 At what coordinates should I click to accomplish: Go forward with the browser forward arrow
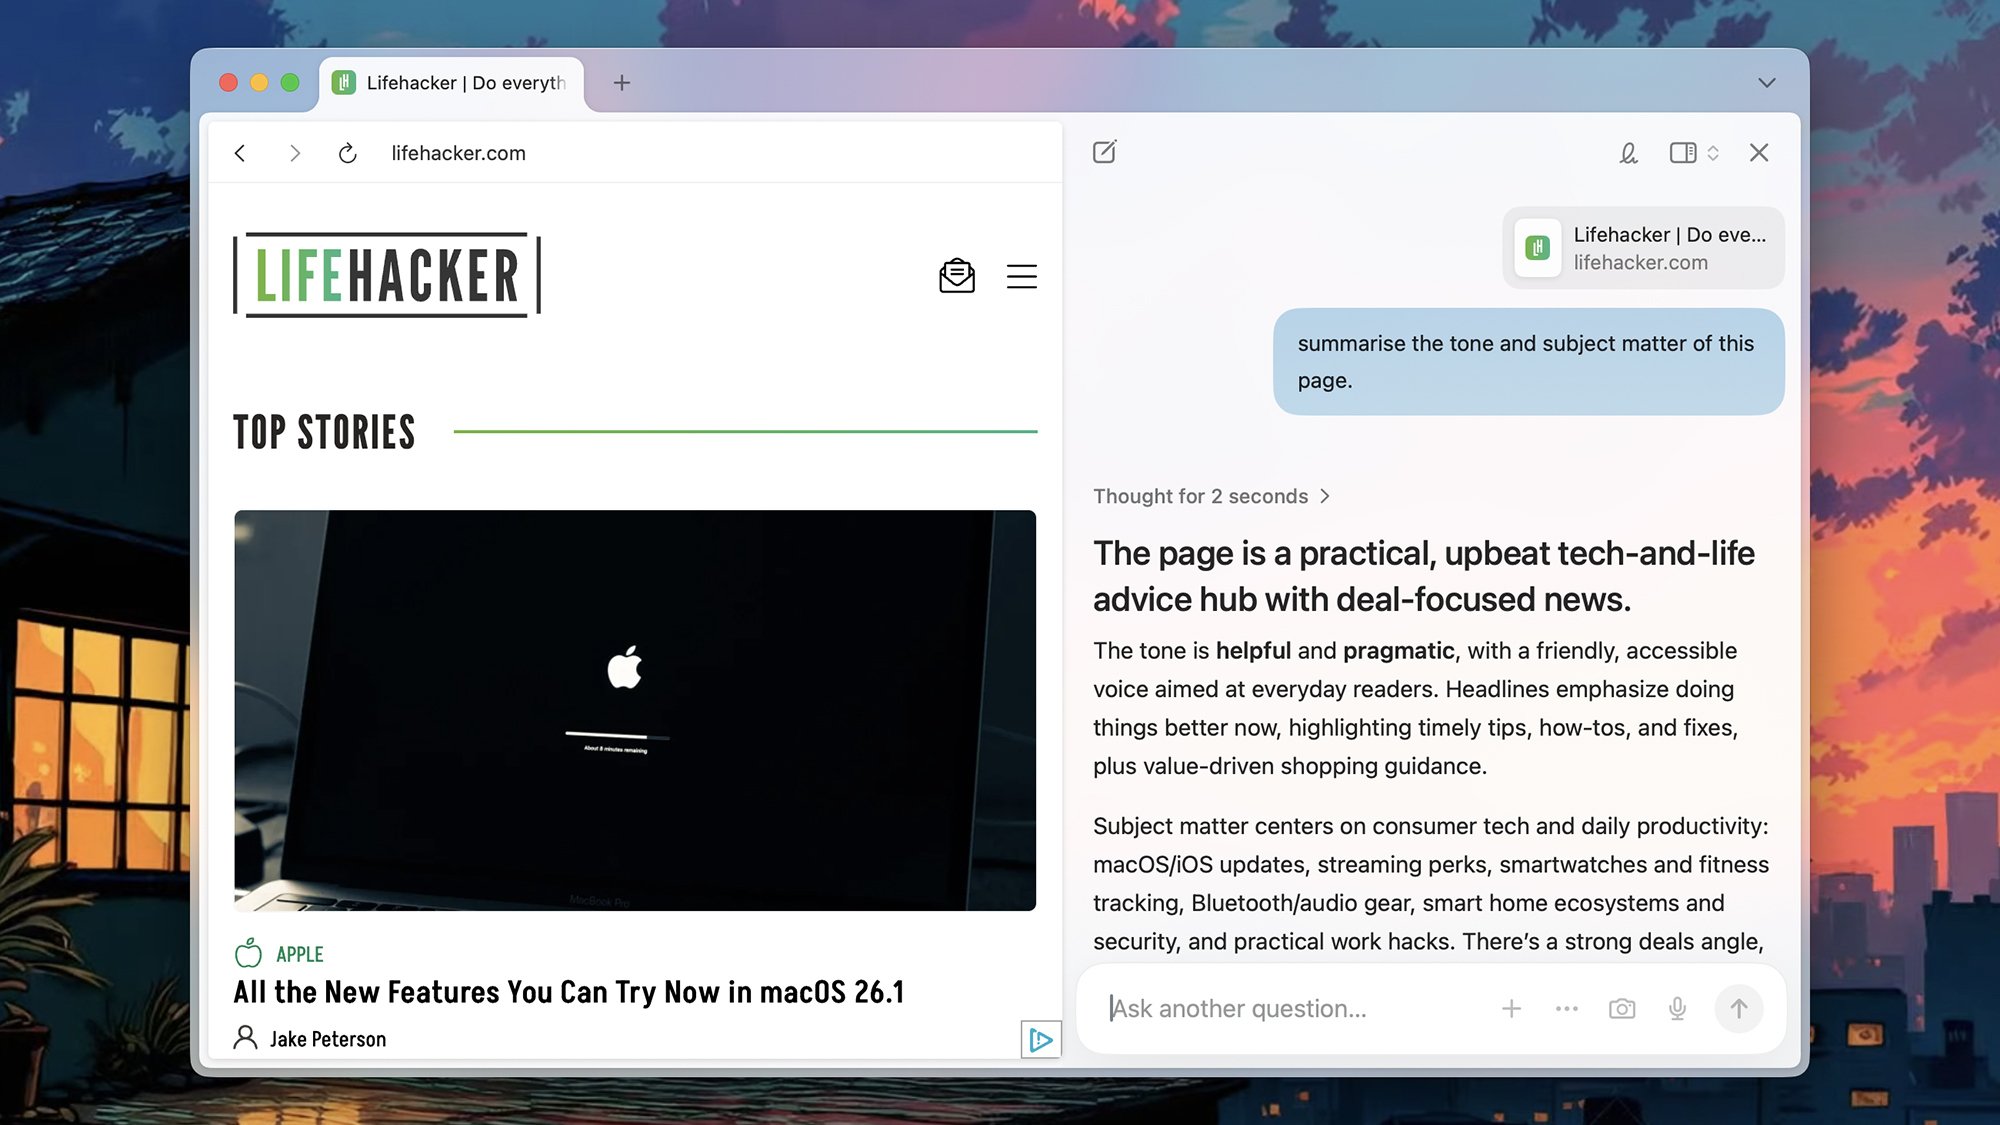tap(294, 153)
